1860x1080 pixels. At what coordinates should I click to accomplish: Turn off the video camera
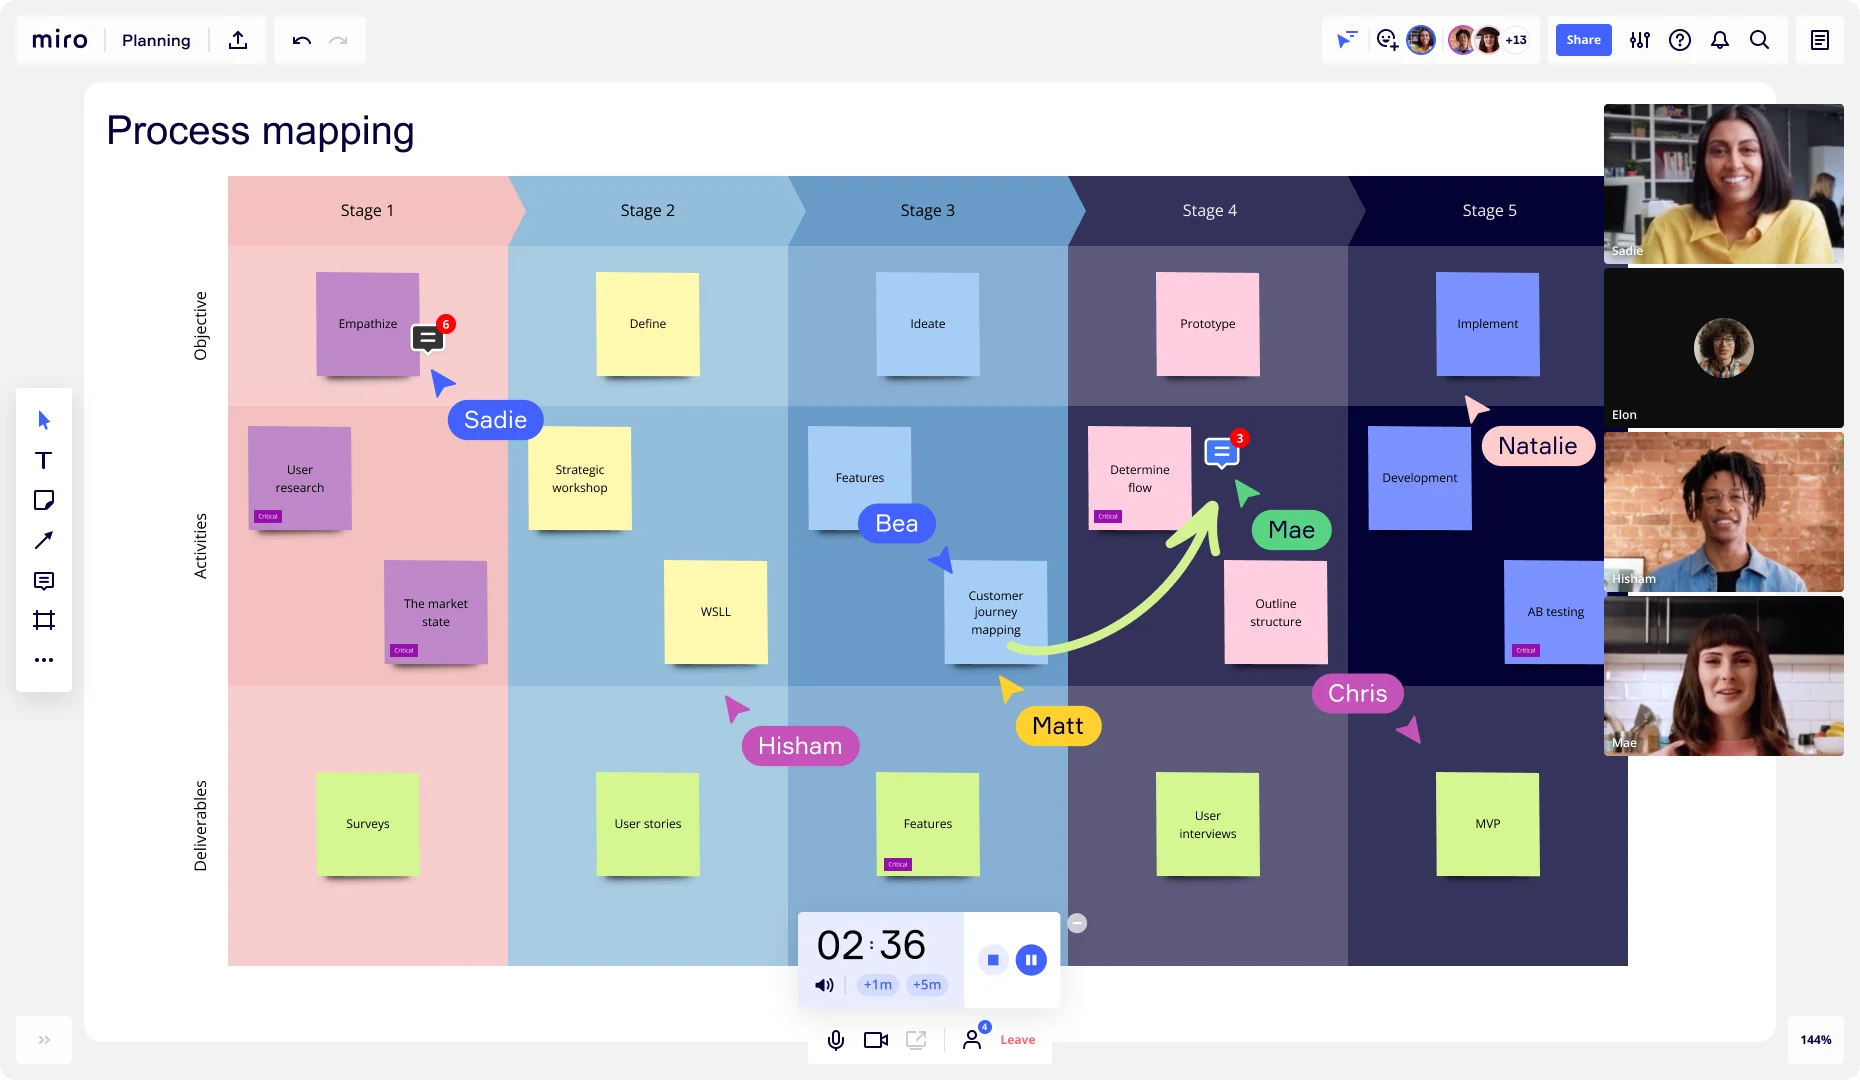(x=875, y=1040)
